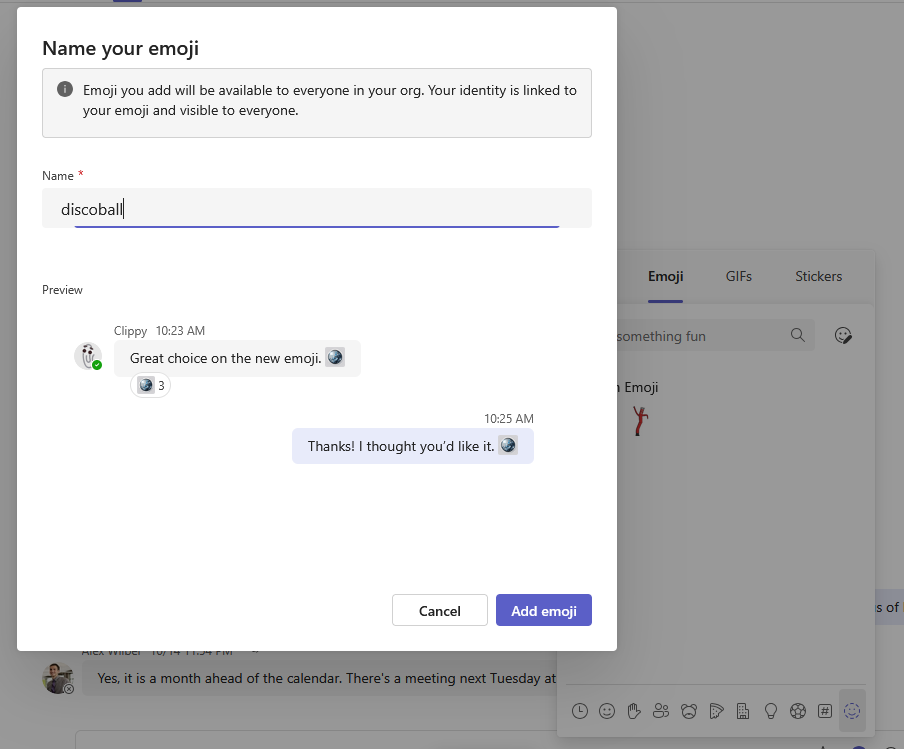This screenshot has width=904, height=749.
Task: Open the recent emojis clock category
Action: tap(580, 711)
